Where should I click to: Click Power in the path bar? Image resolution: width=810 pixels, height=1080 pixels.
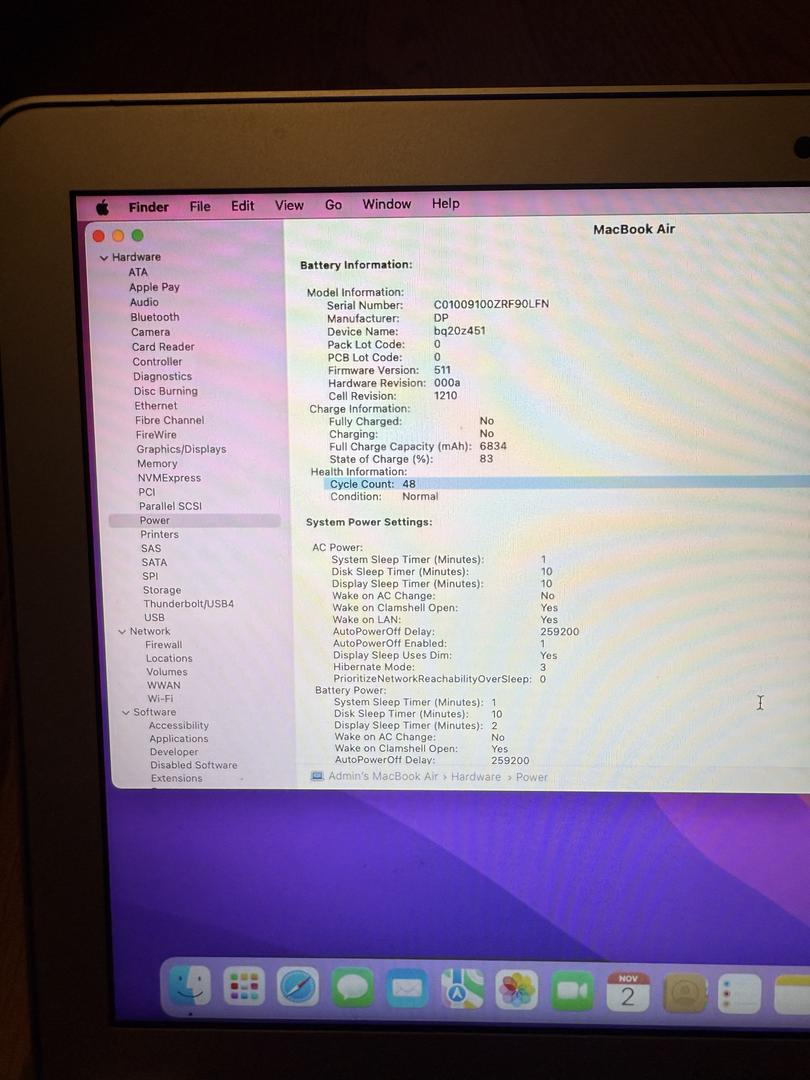click(532, 777)
